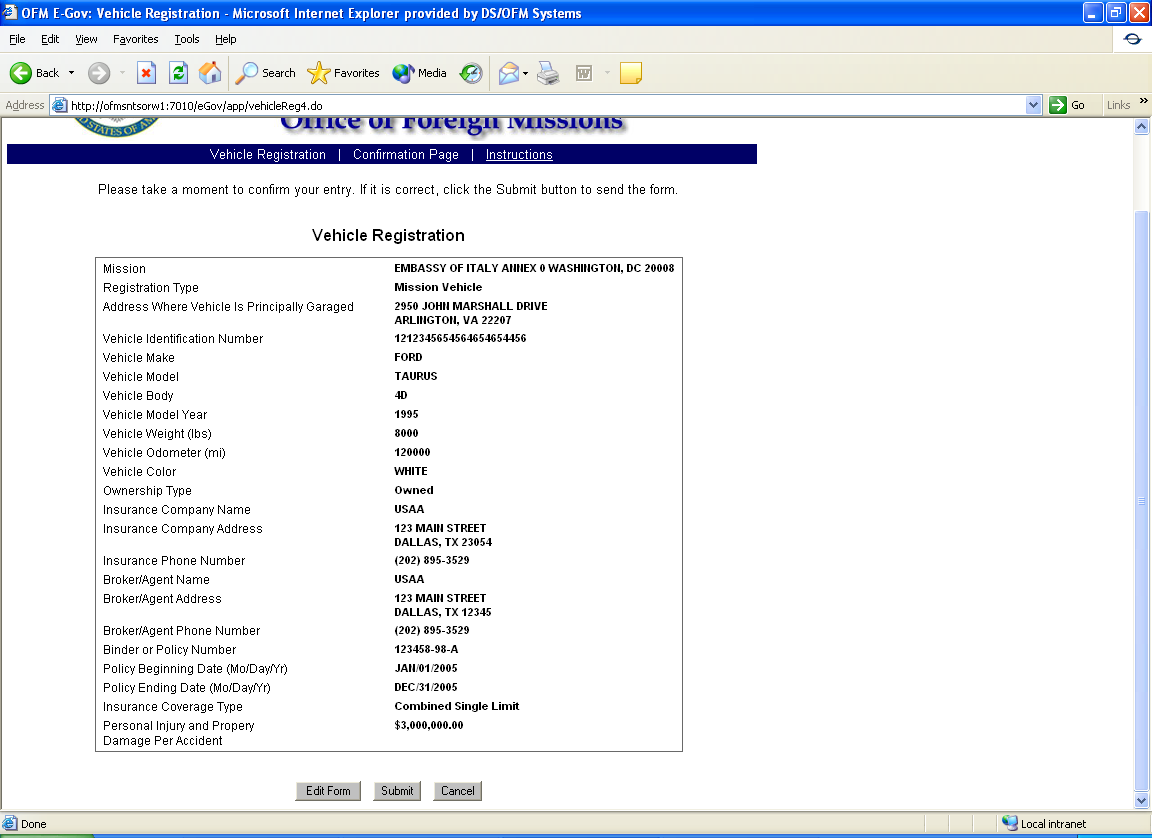Print the page using the printer icon
Viewport: 1152px width, 838px height.
tap(547, 73)
